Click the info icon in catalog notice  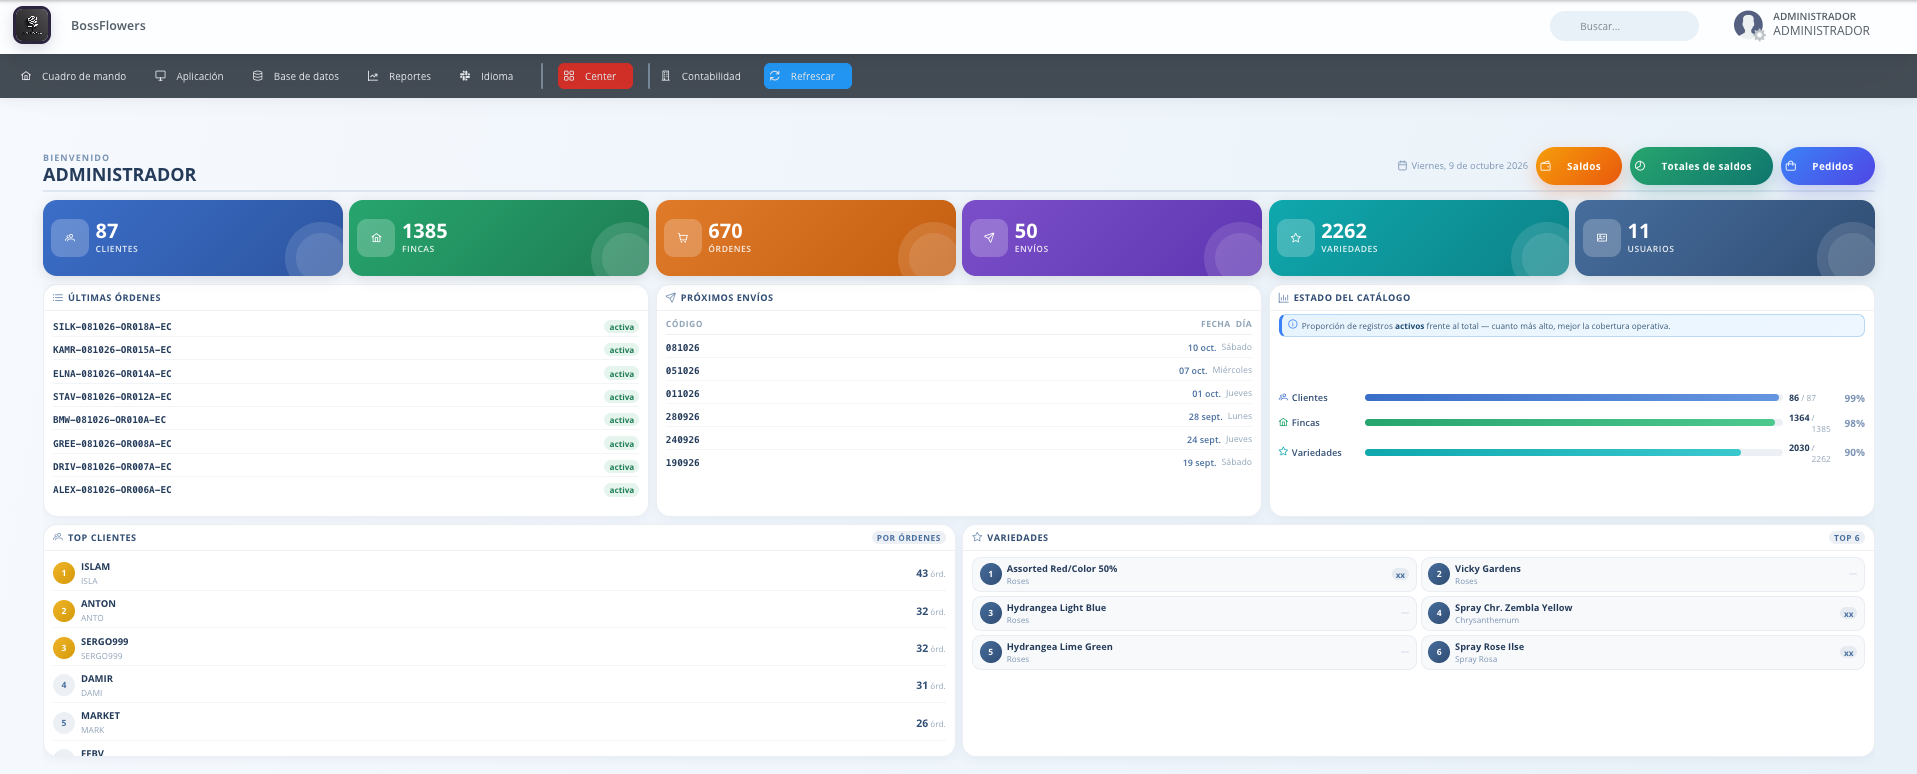1293,325
